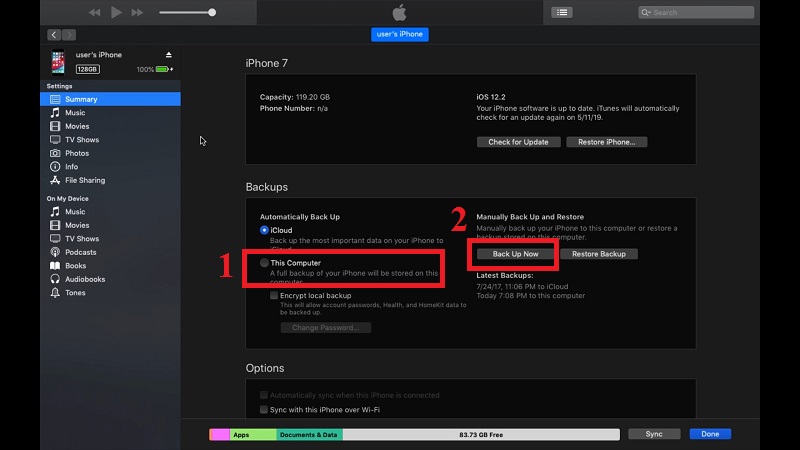
Task: Enable Encrypt local backup checkbox
Action: 274,295
